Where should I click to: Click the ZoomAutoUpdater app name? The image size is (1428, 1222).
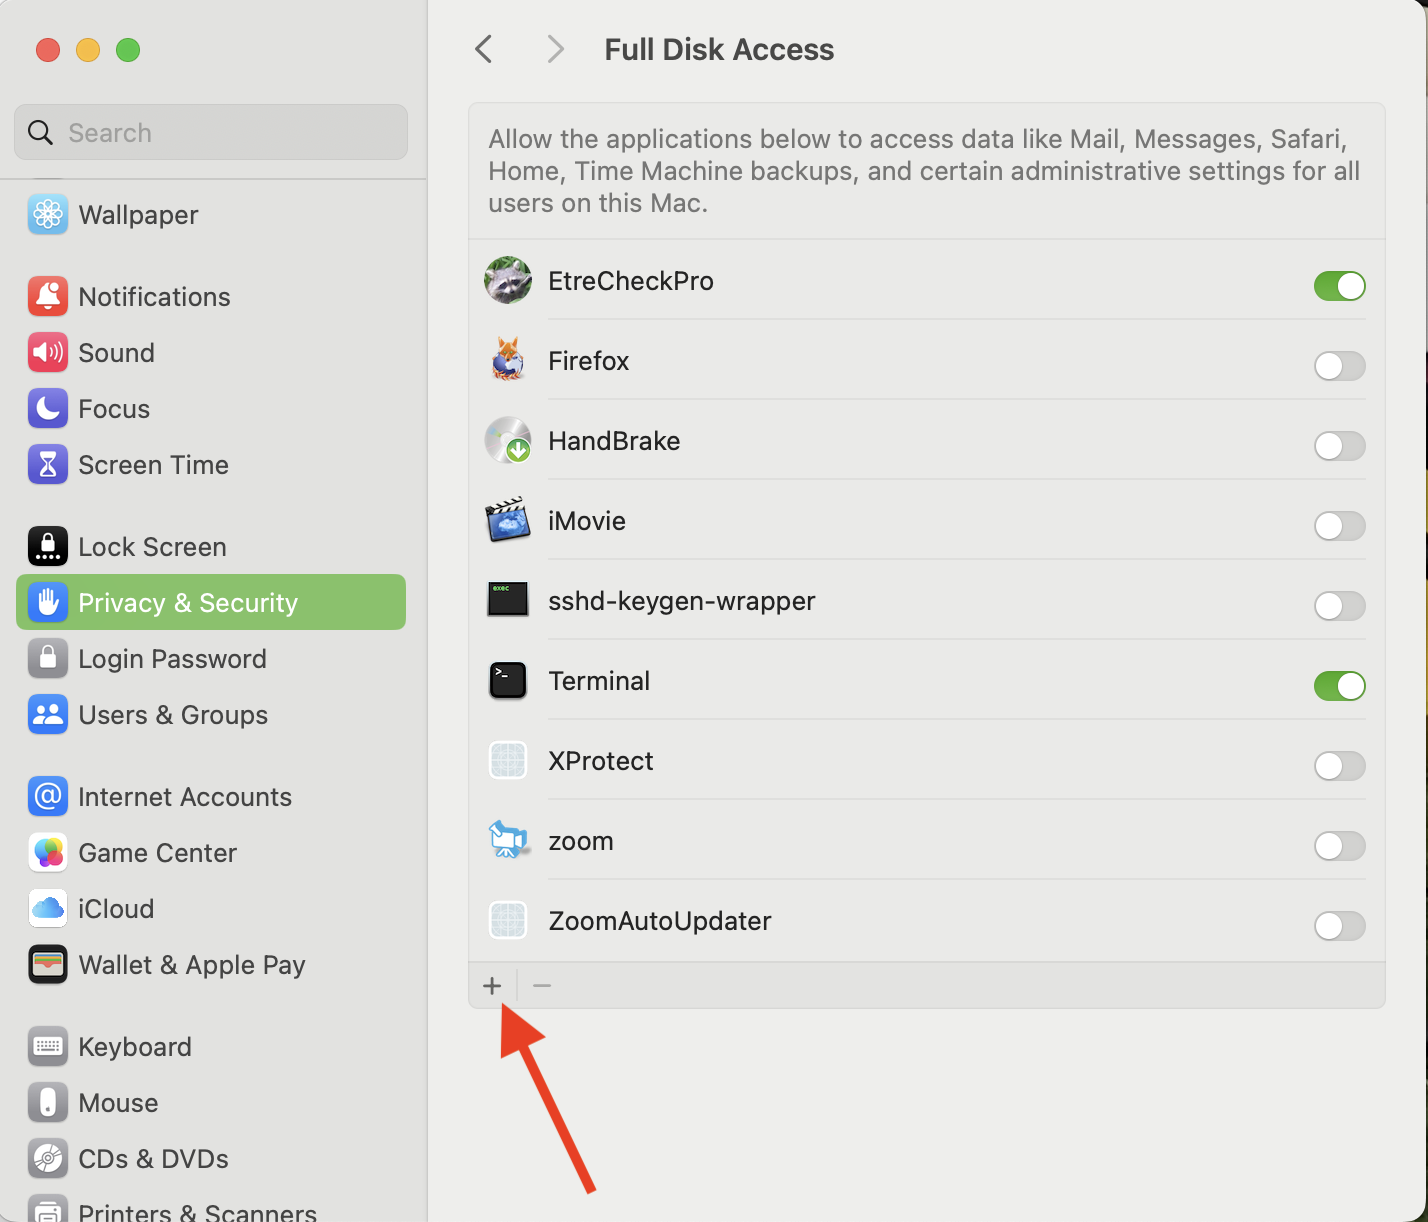[660, 921]
